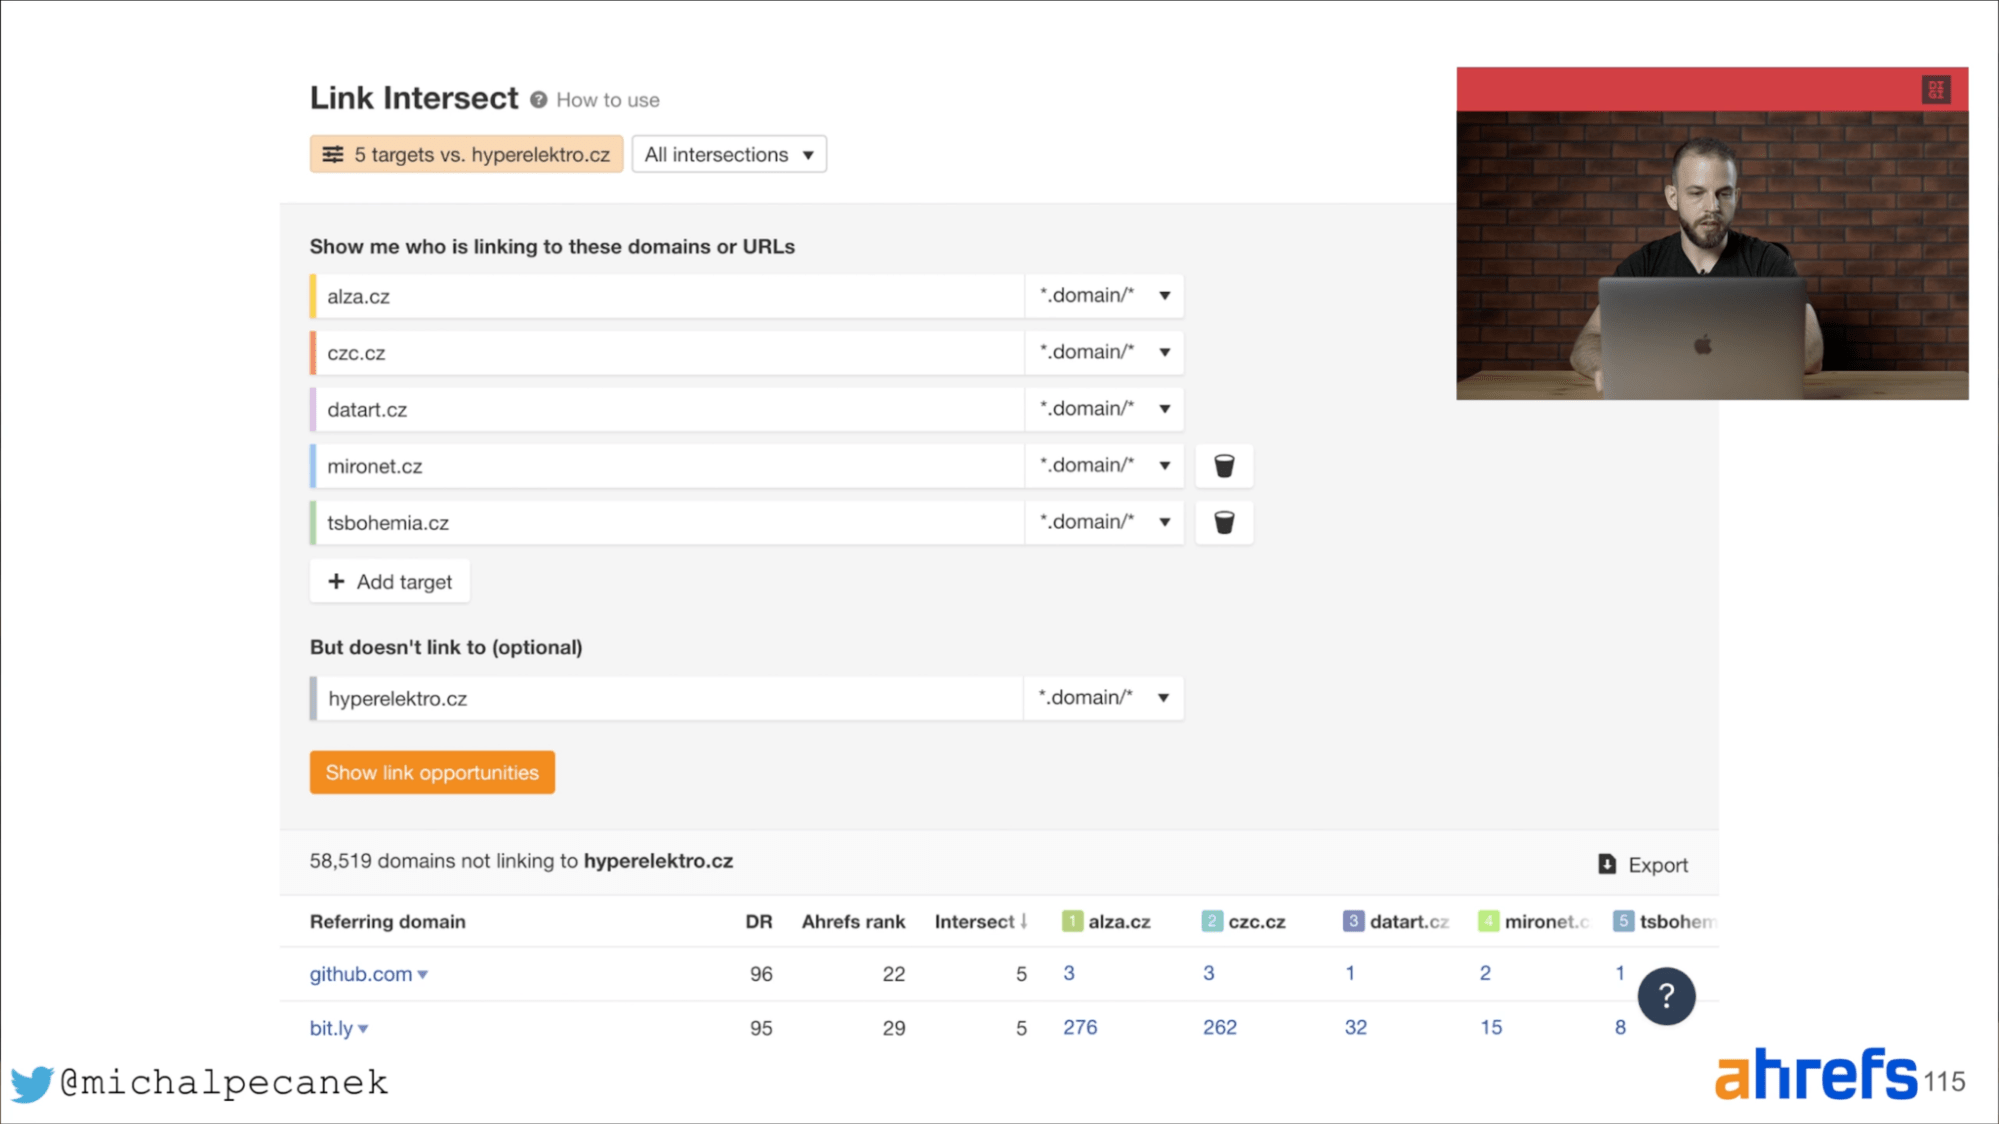Click the 5 targets vs hyperelektro.cz tab

coord(465,154)
